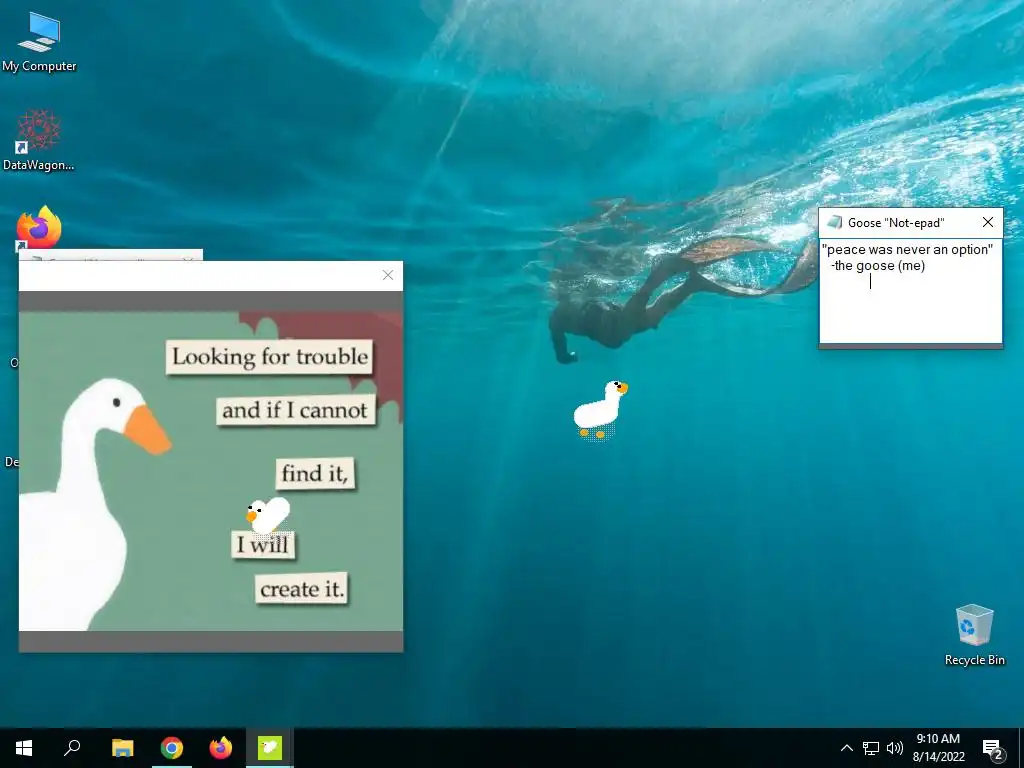The height and width of the screenshot is (768, 1024).
Task: Close the goose meme image window
Action: point(388,276)
